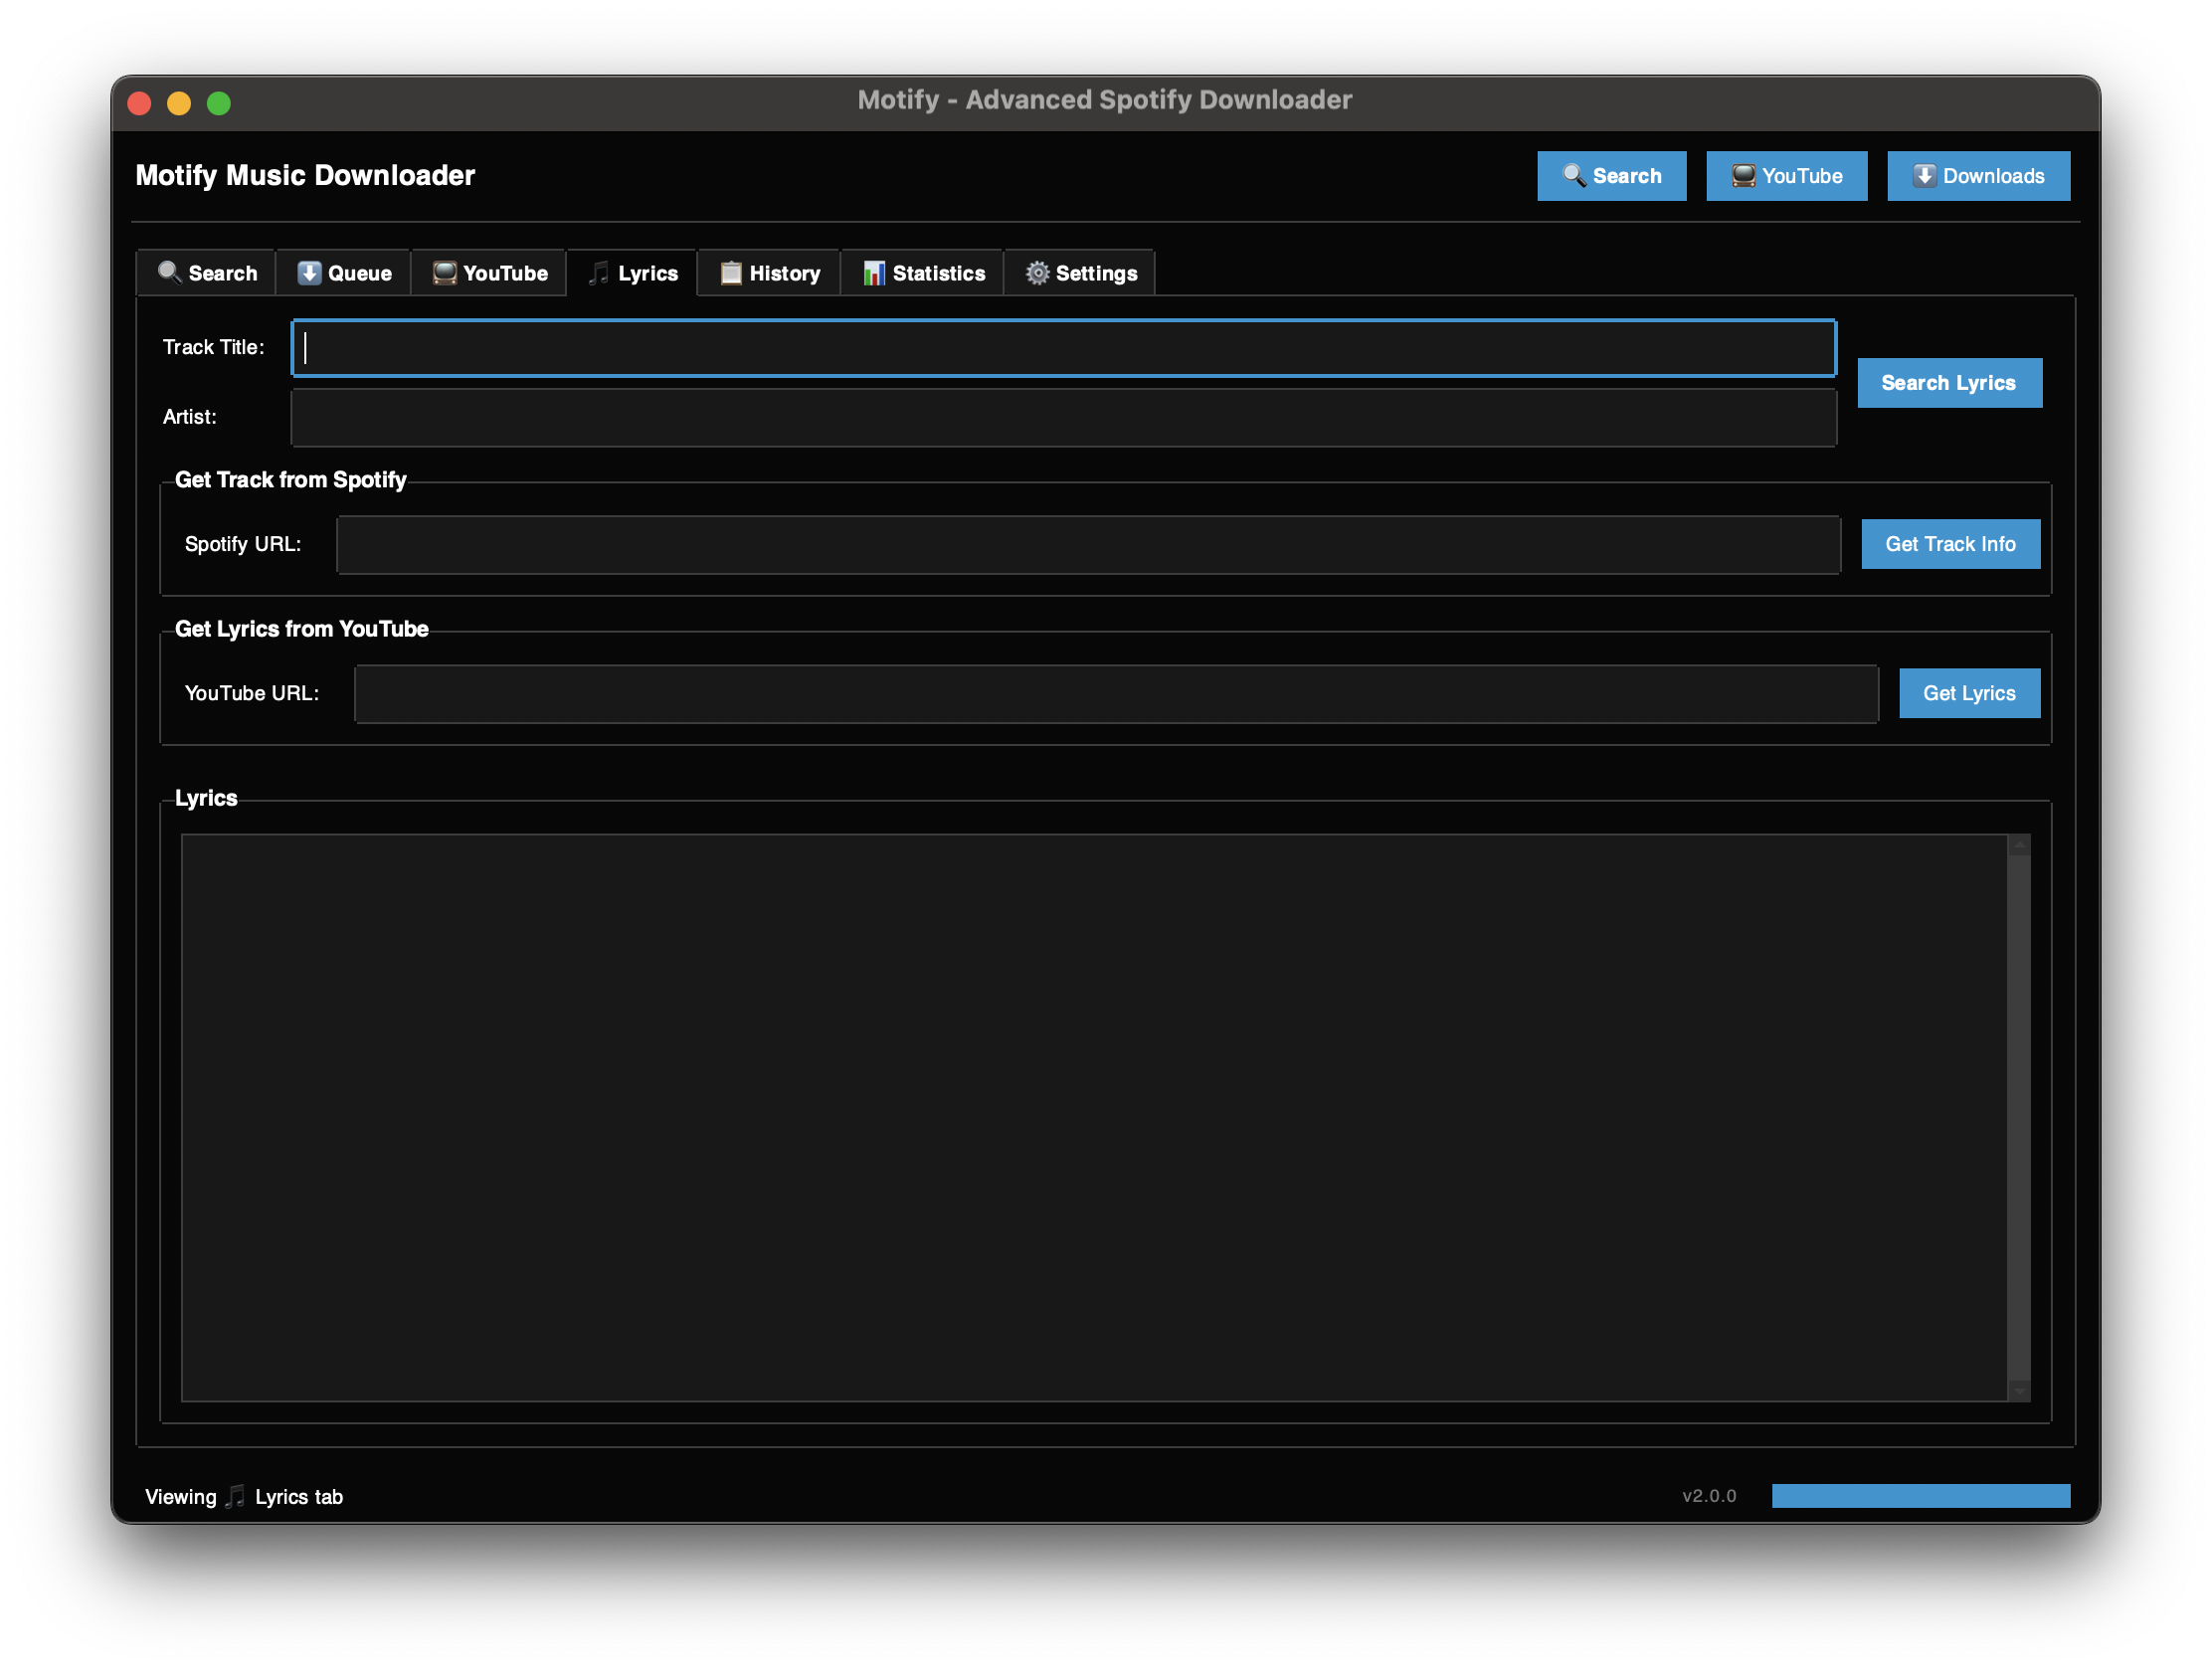Click the 'Motify Music Downloader' heading
The width and height of the screenshot is (2212, 1671).
[305, 175]
